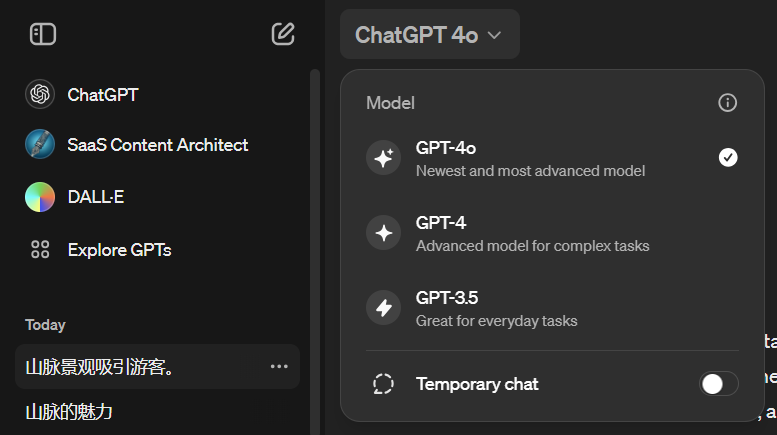
Task: Click the ChatGPT logo icon in sidebar
Action: (40, 94)
